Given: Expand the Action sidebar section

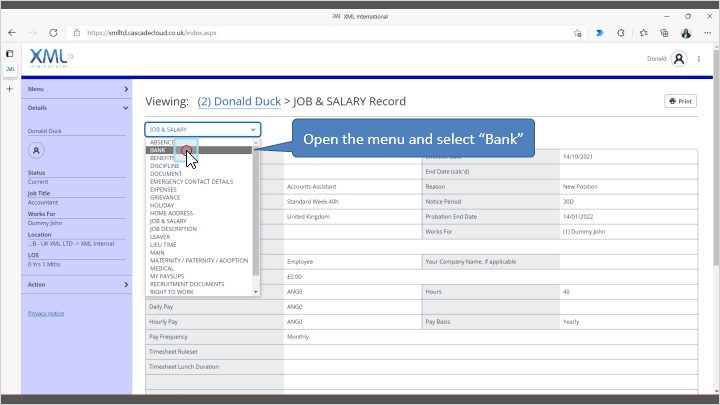Looking at the screenshot, I should click(x=77, y=285).
